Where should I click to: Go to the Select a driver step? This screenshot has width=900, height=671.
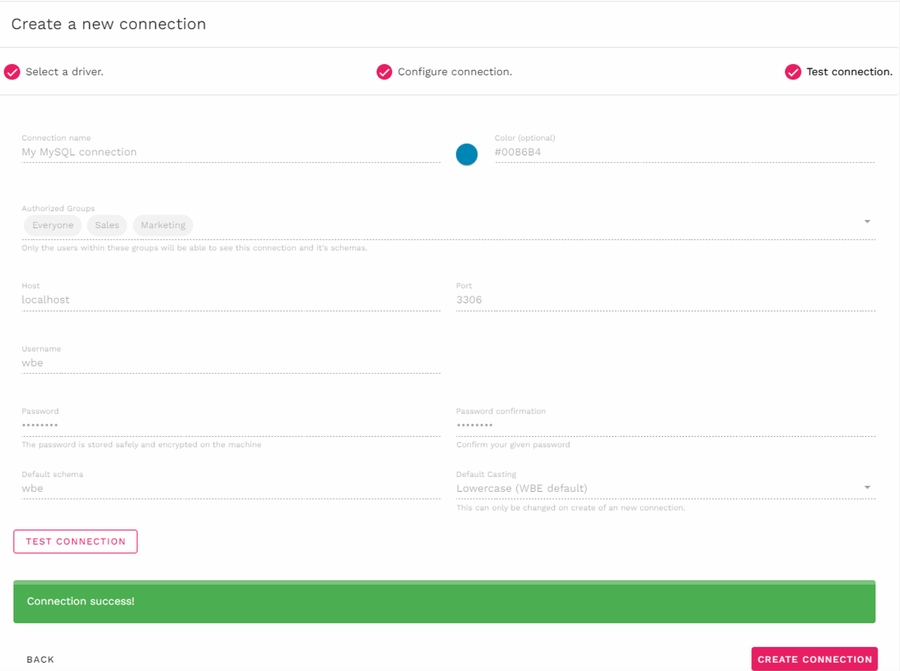(64, 72)
